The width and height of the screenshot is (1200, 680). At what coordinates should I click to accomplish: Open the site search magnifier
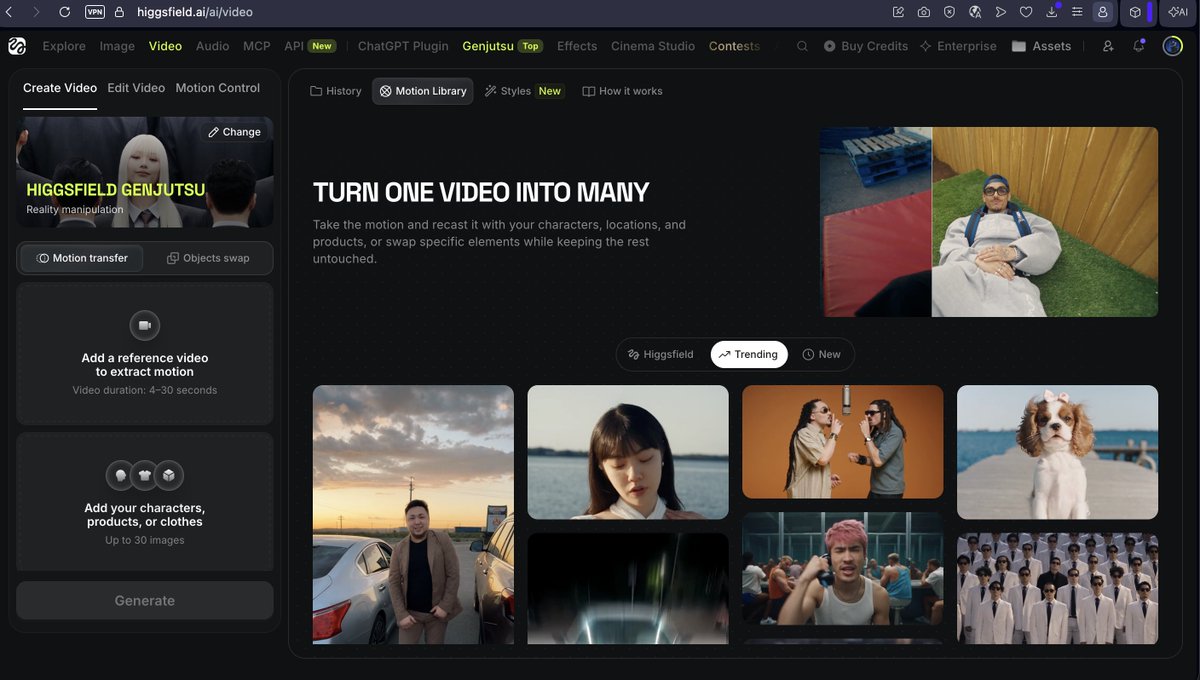point(802,46)
